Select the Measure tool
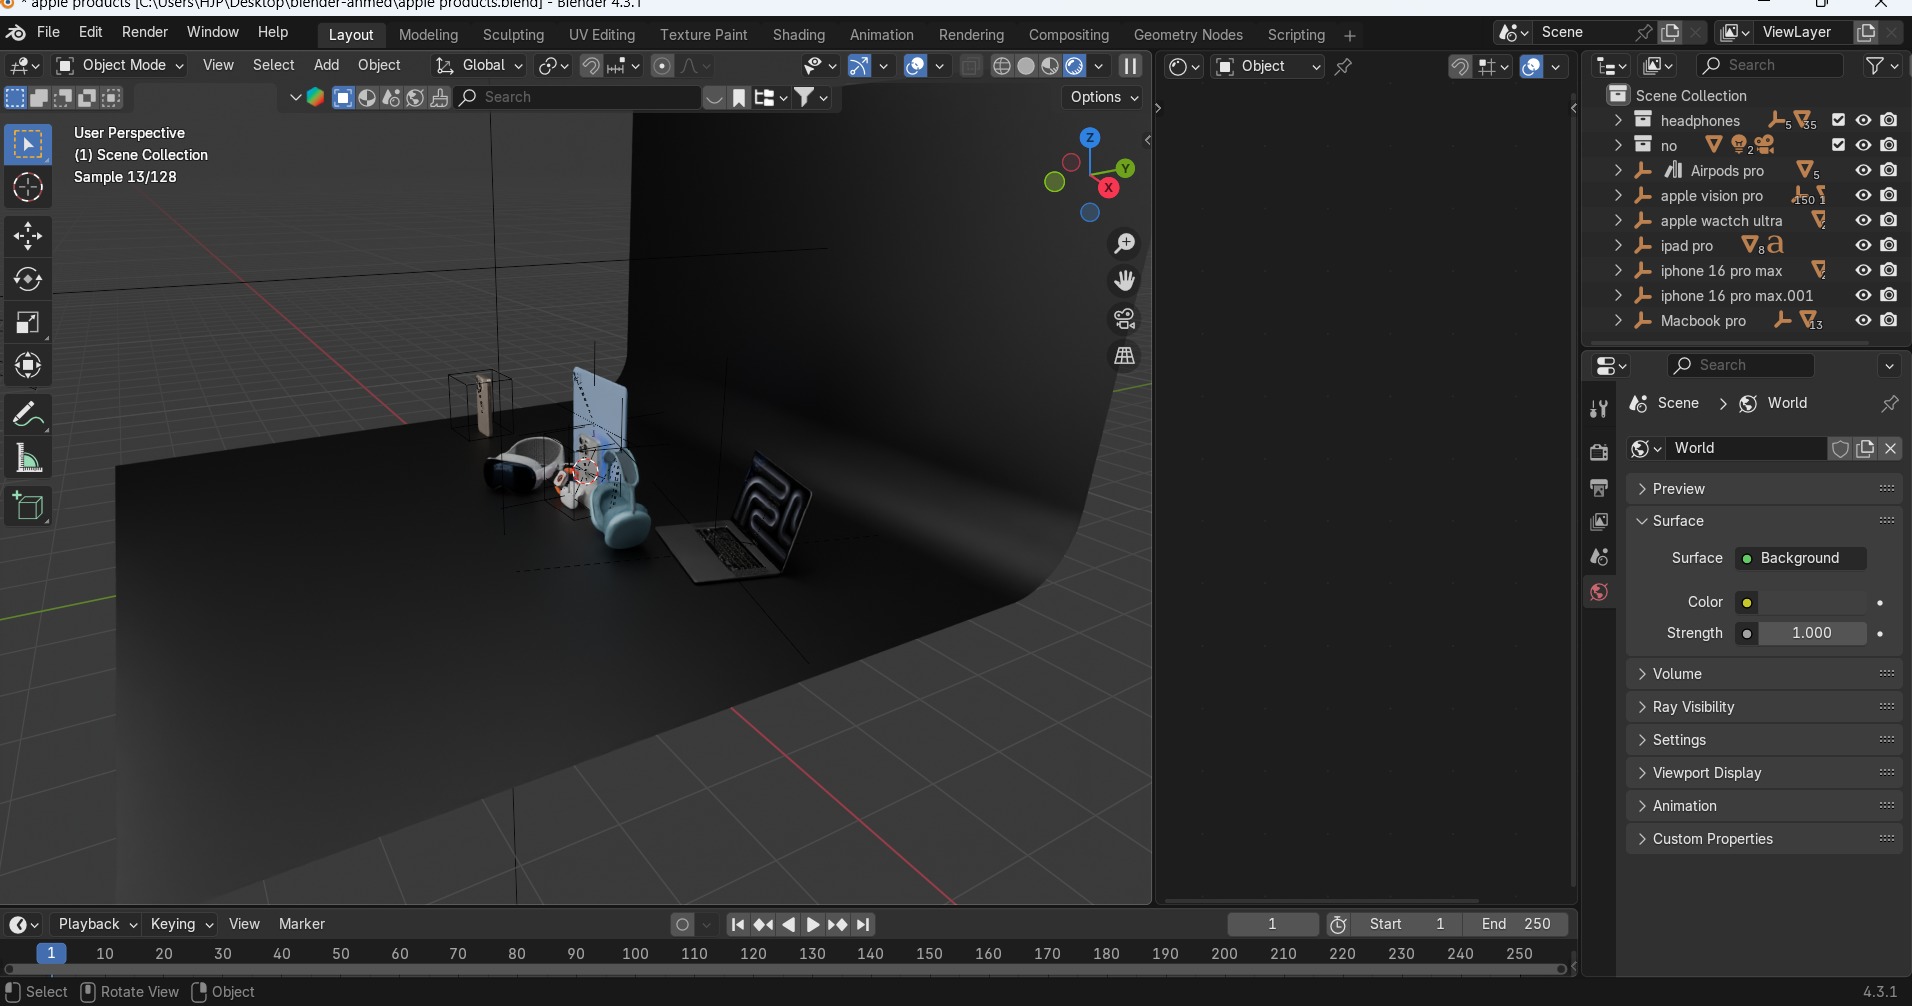 (28, 458)
